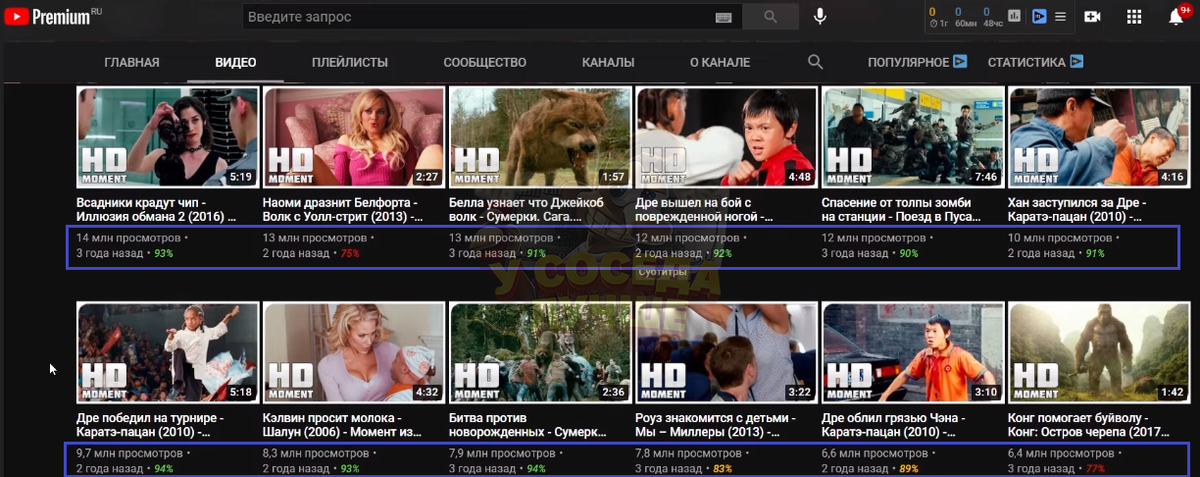Search within channel using magnifier tab icon
This screenshot has height=477, width=1200.
click(815, 62)
